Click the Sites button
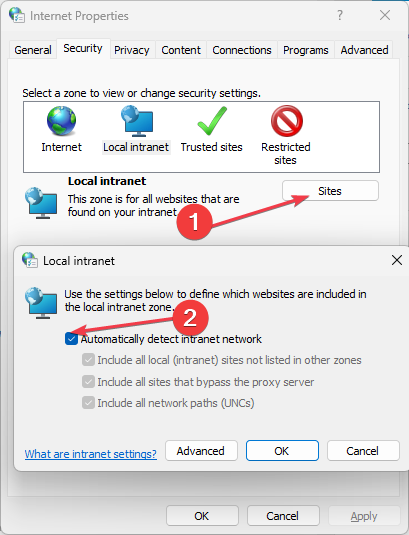 click(330, 191)
